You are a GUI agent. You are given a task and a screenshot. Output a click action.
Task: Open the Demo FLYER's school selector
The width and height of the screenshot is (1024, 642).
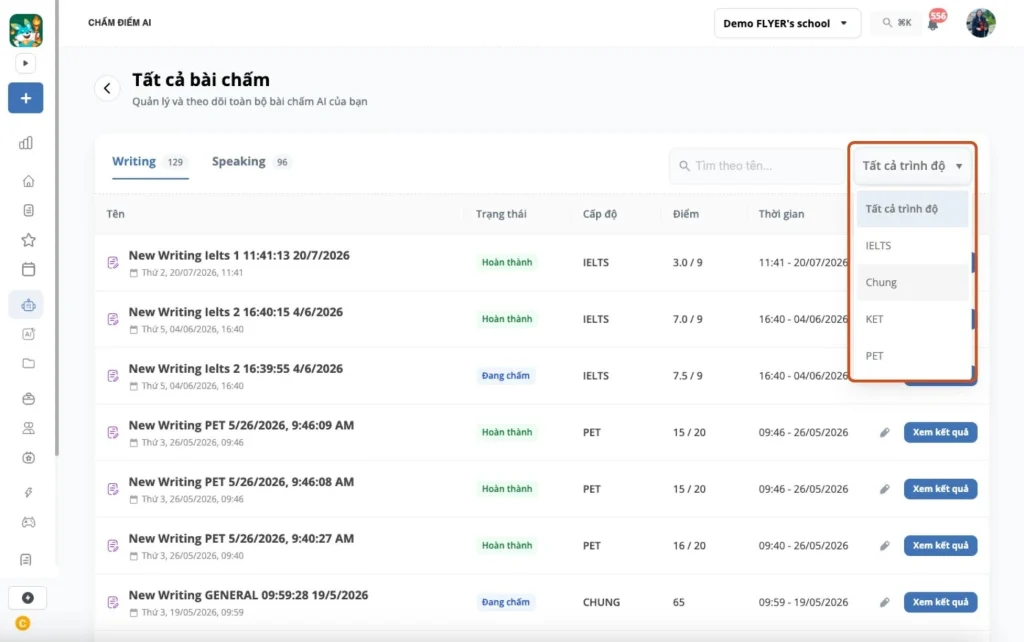(787, 24)
